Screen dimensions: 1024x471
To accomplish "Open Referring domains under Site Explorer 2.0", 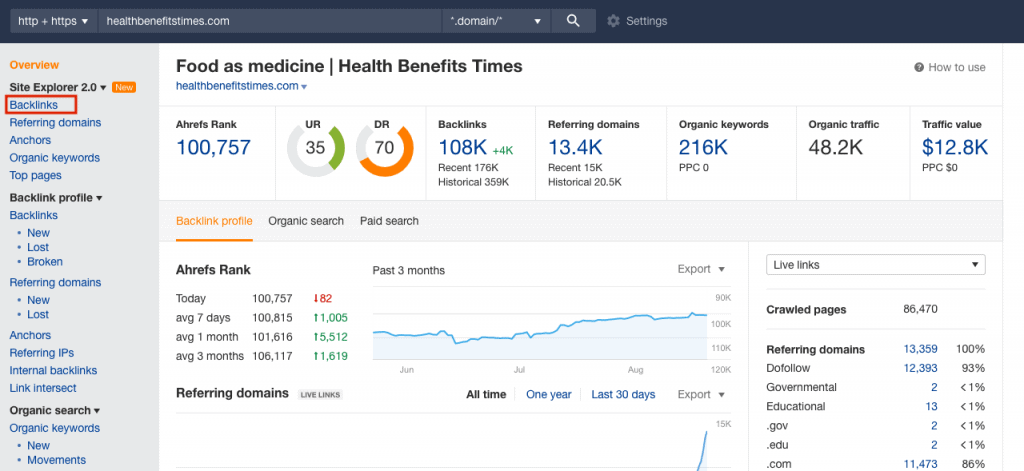I will (55, 122).
